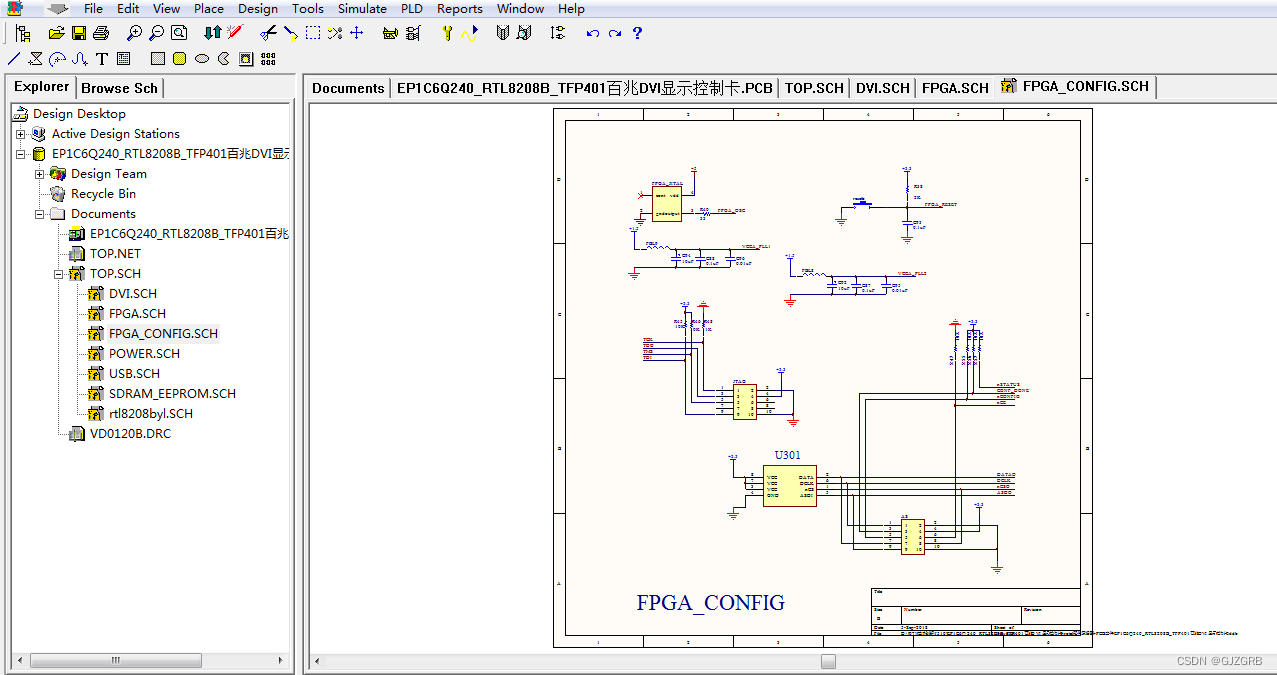
Task: Open Help via the question mark icon
Action: (x=637, y=32)
